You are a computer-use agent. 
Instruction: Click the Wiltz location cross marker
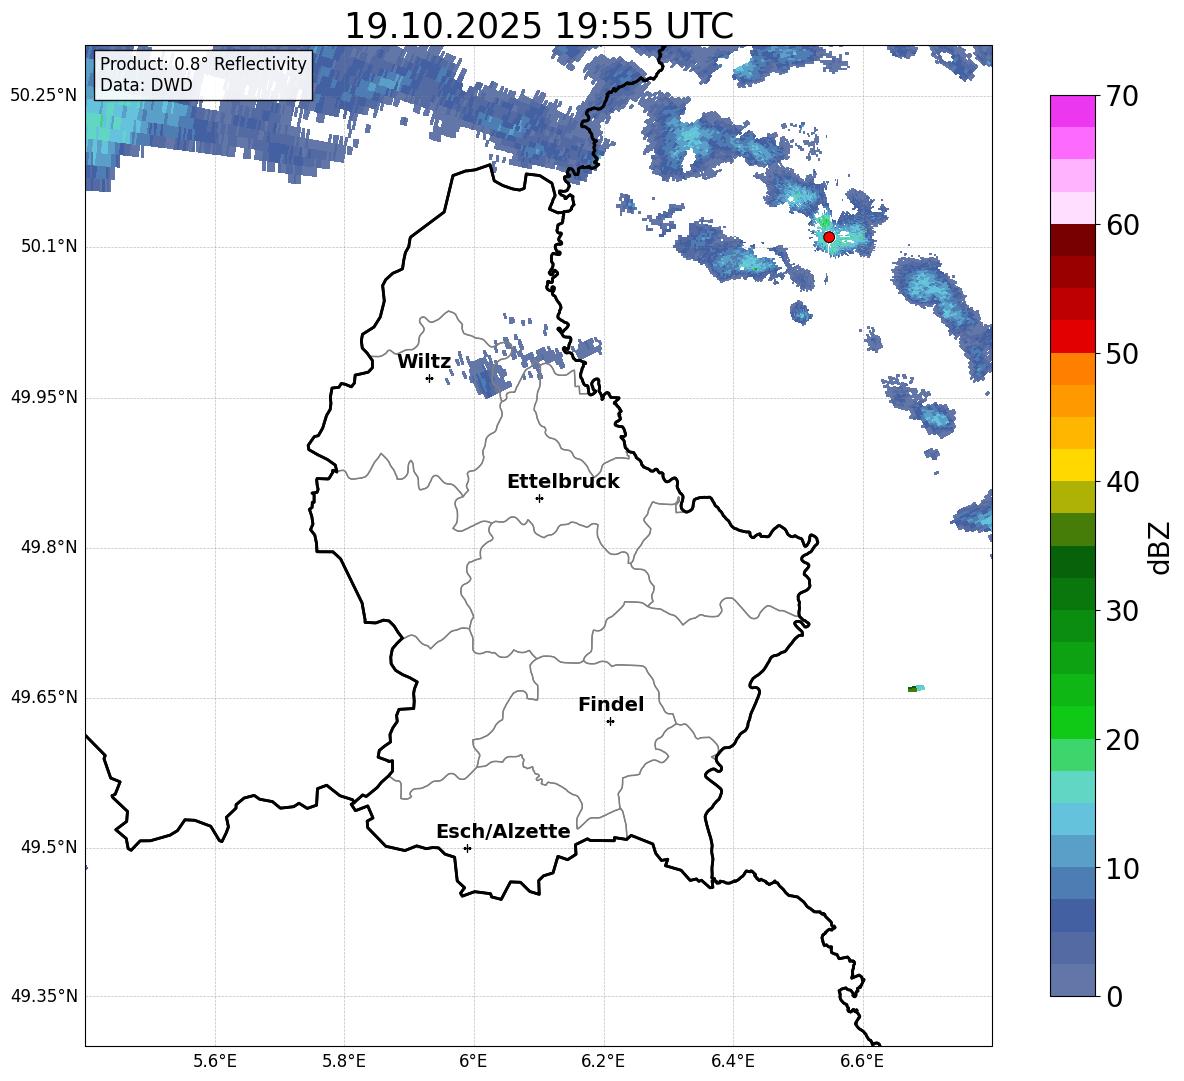[x=429, y=378]
